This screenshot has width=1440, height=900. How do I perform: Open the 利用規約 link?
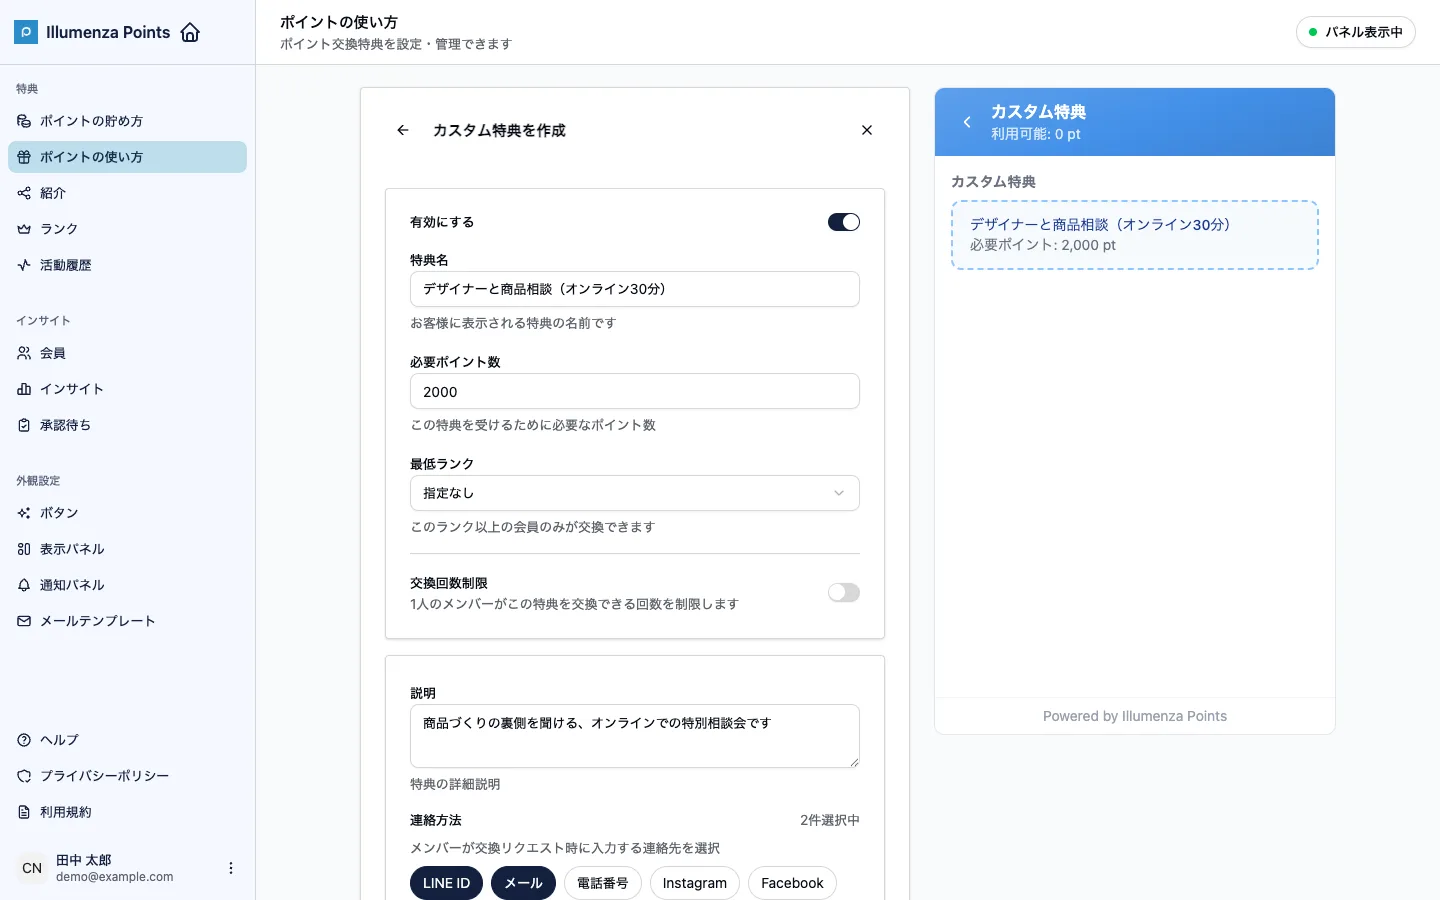tap(127, 812)
